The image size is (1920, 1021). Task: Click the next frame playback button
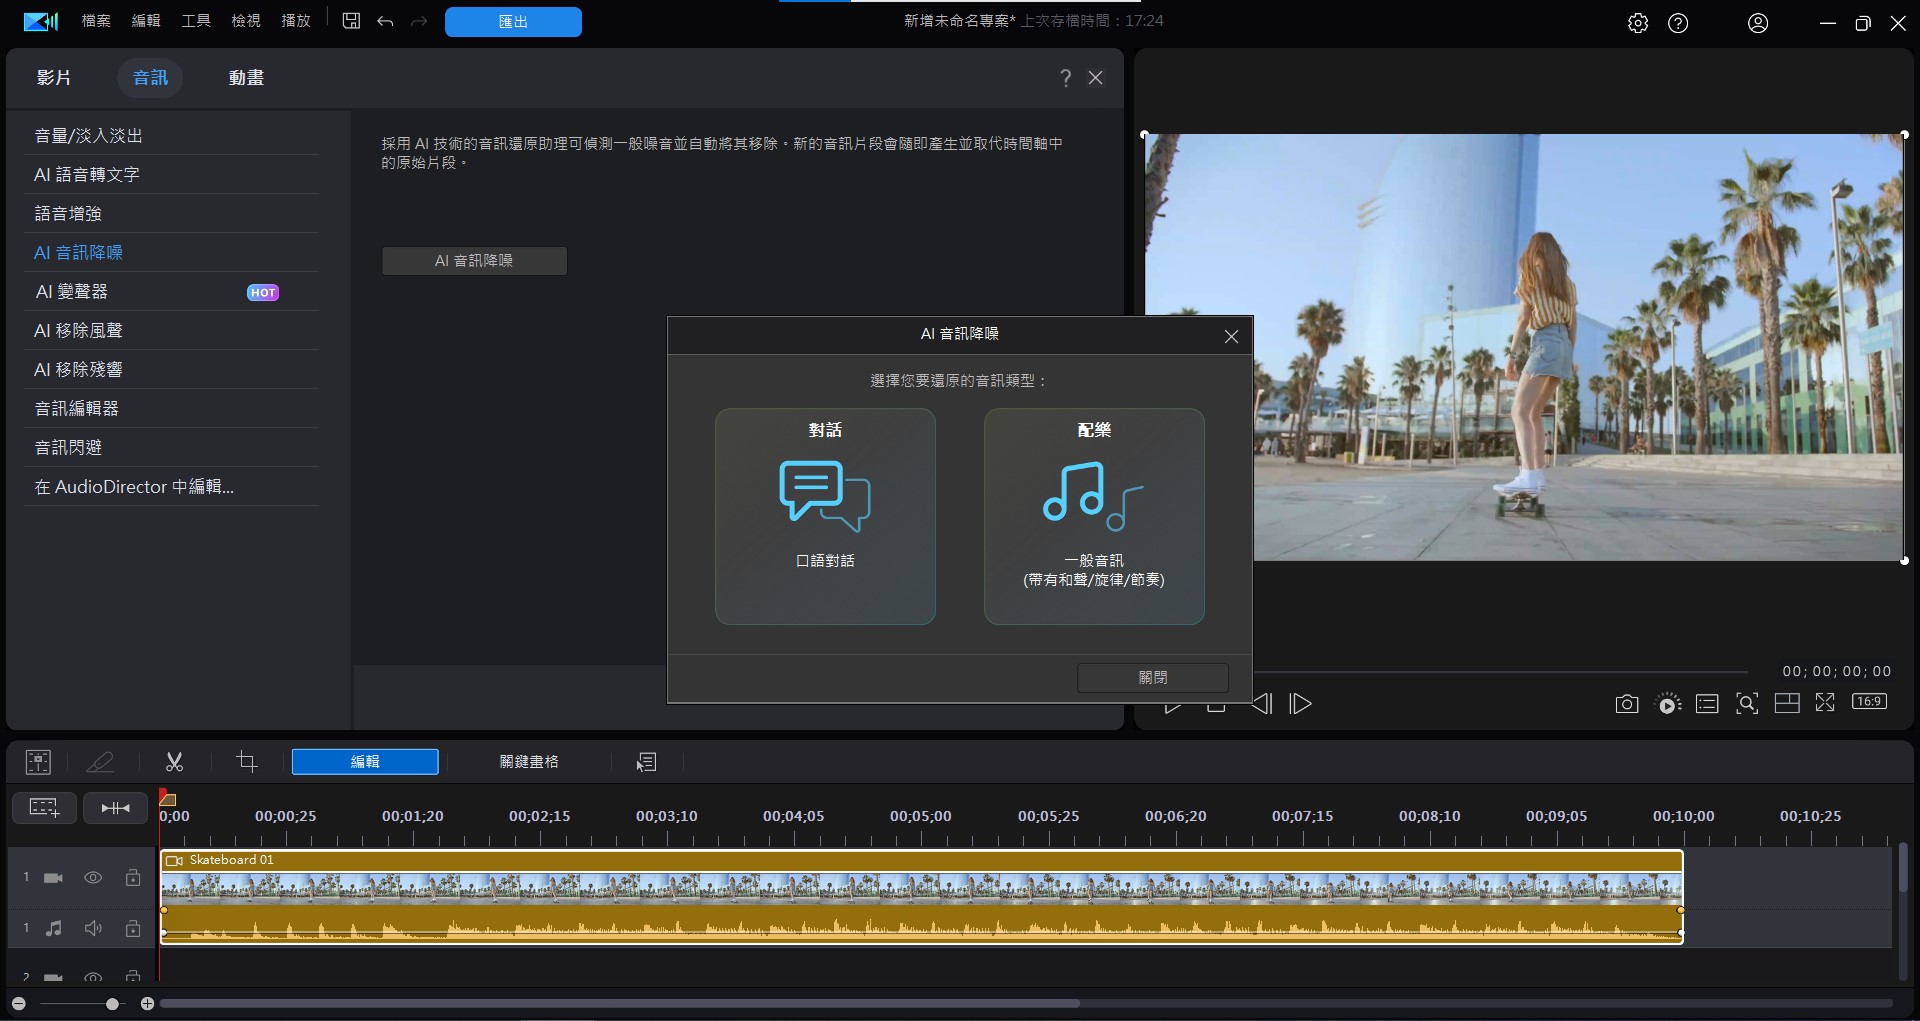tap(1300, 704)
